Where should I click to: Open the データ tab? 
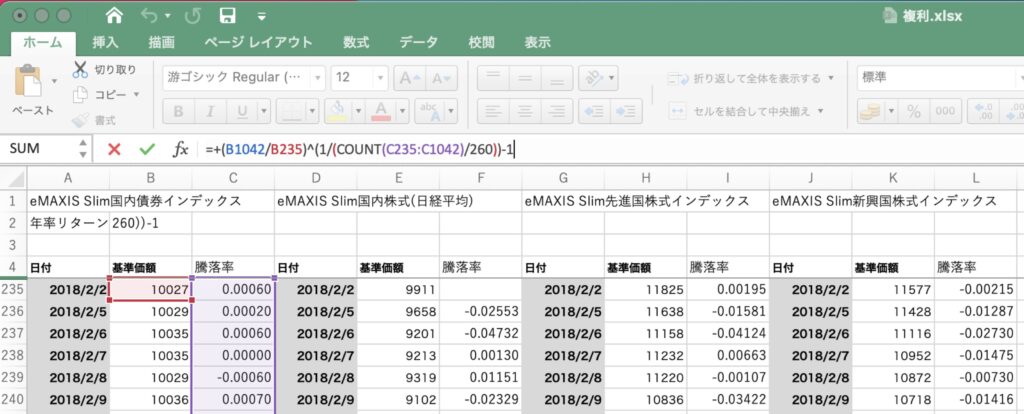419,42
